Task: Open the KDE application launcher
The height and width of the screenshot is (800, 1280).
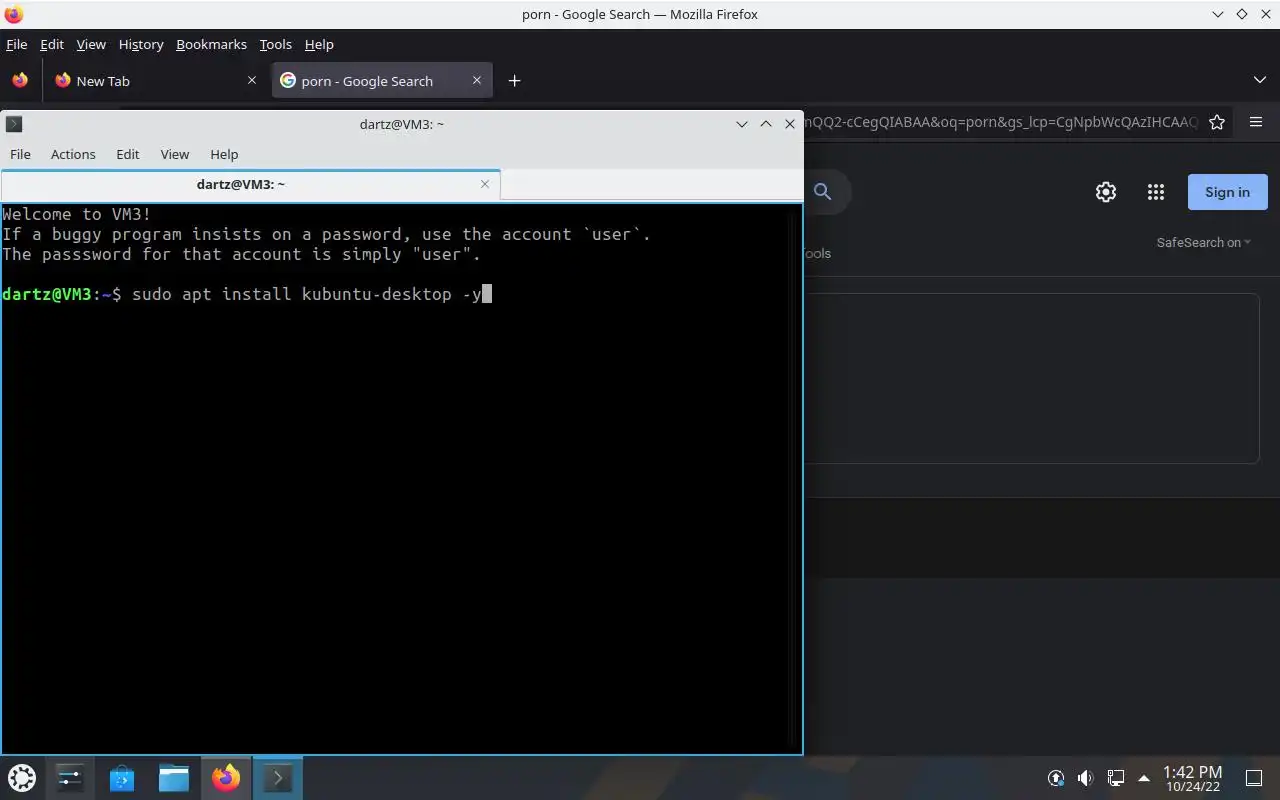Action: 21,777
